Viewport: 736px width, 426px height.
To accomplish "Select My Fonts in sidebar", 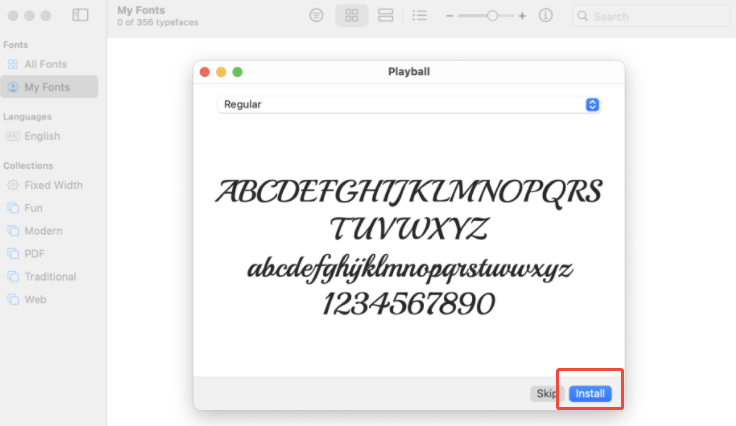I will 49,87.
